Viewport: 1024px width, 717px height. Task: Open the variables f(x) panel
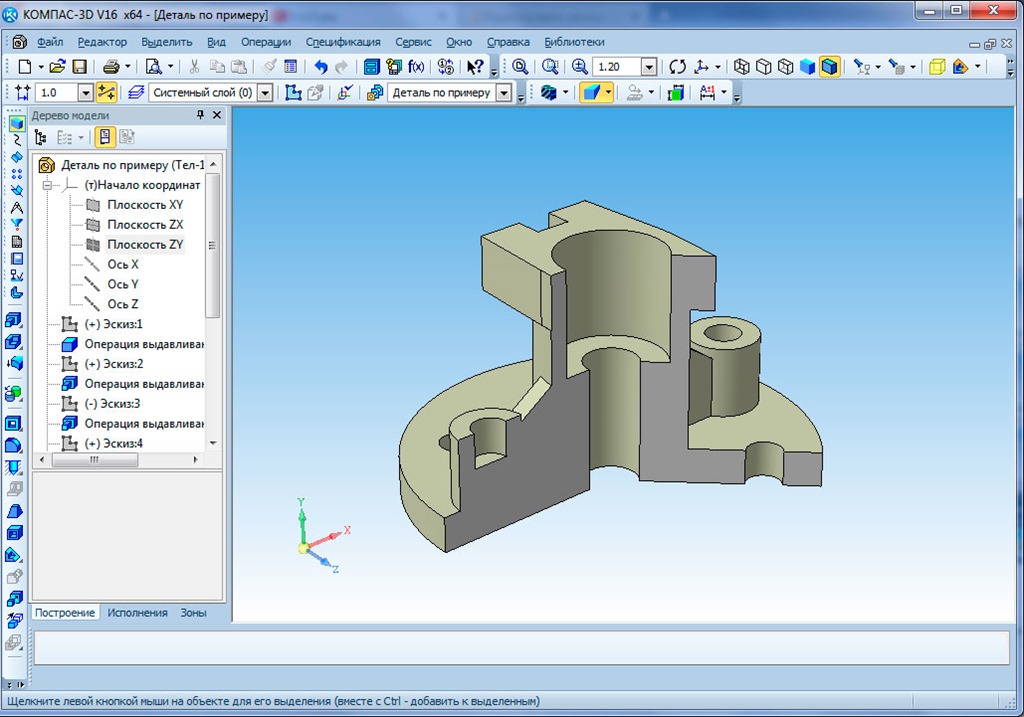pos(416,67)
